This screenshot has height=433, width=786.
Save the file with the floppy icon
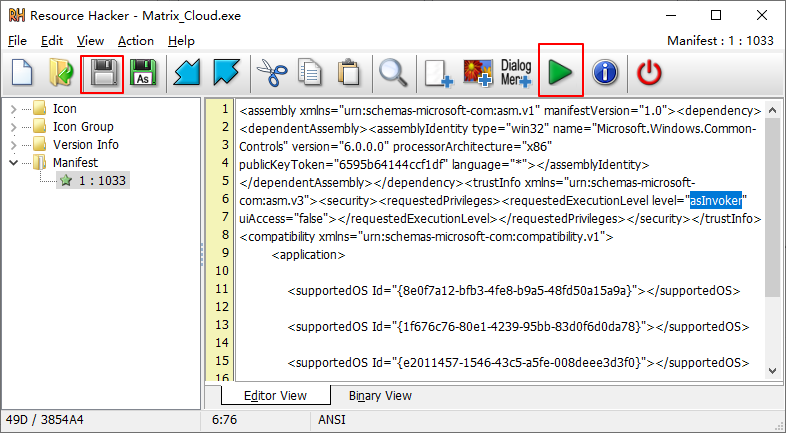102,73
